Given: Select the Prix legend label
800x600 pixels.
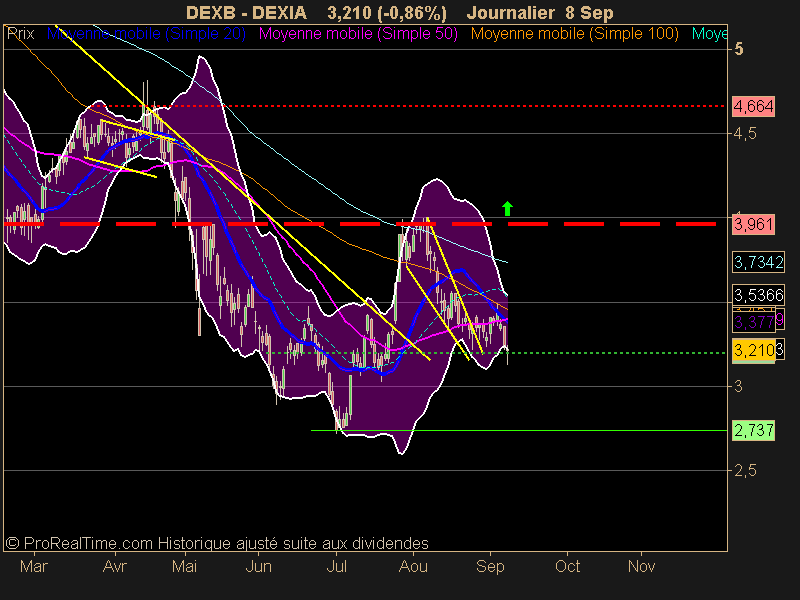Looking at the screenshot, I should click(21, 34).
